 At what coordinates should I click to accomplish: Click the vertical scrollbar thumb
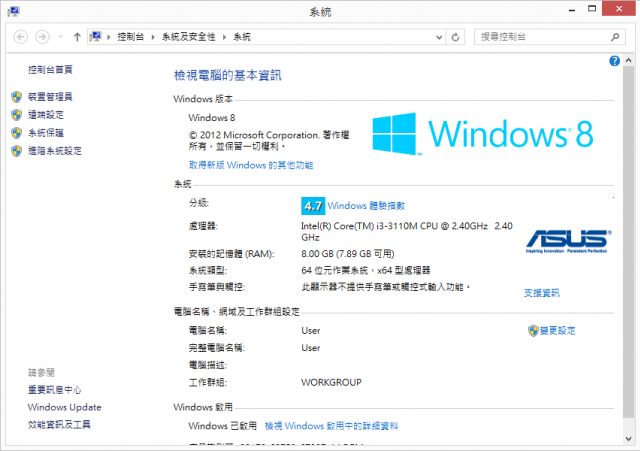click(629, 242)
